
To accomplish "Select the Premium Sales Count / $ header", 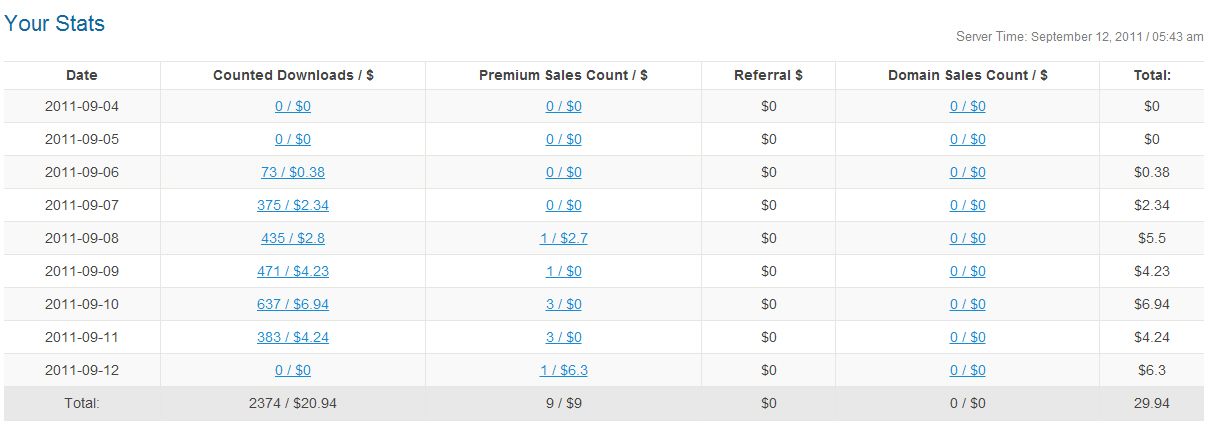I will [563, 75].
